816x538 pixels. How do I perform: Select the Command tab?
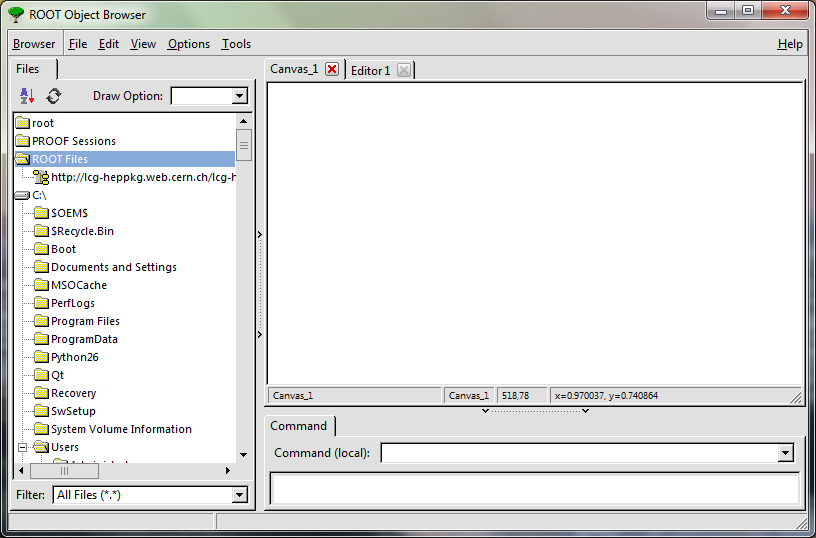[298, 426]
